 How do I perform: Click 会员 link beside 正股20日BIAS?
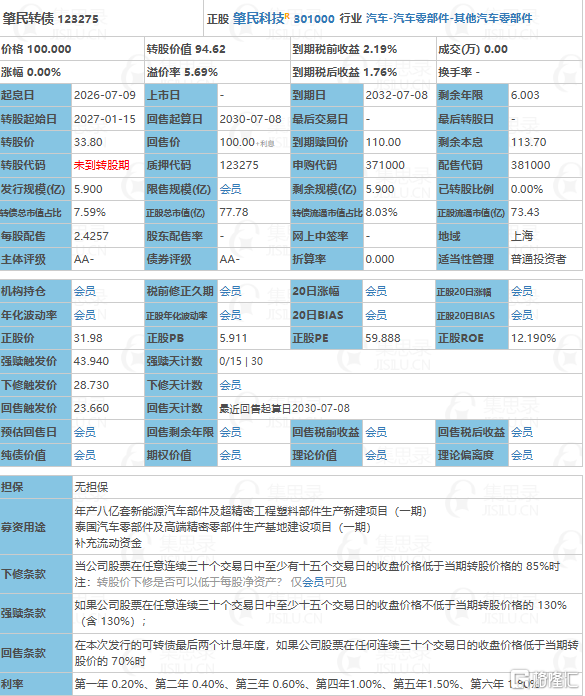[522, 315]
